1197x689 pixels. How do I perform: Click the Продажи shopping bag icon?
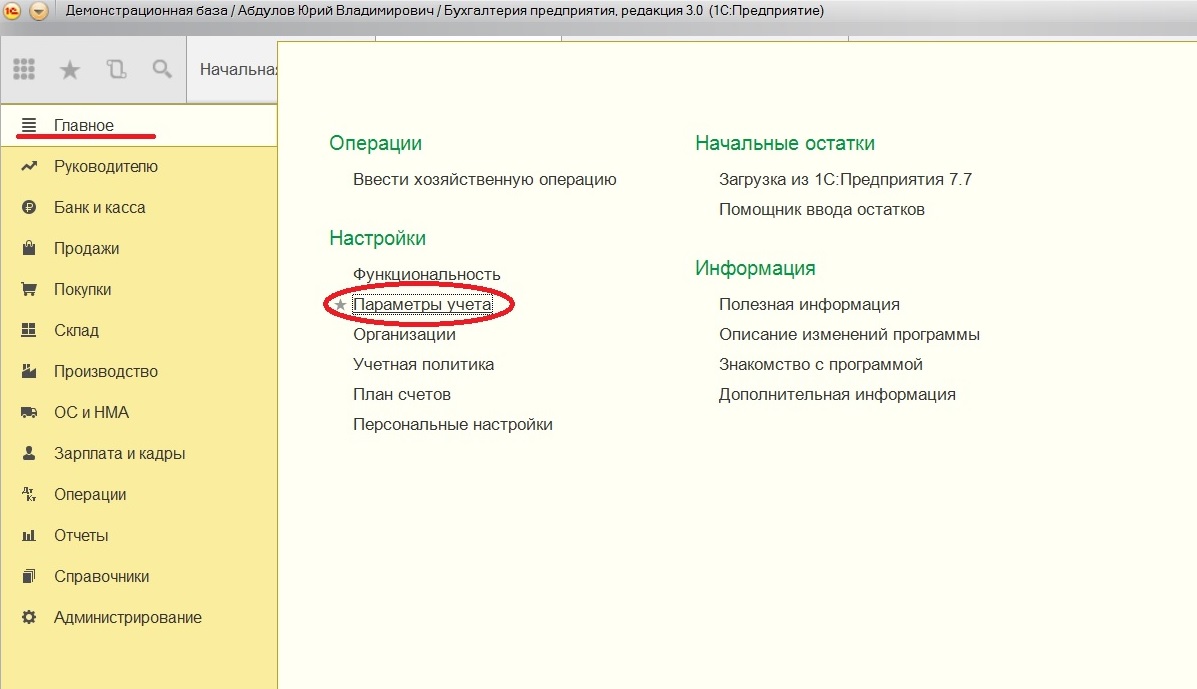[29, 248]
